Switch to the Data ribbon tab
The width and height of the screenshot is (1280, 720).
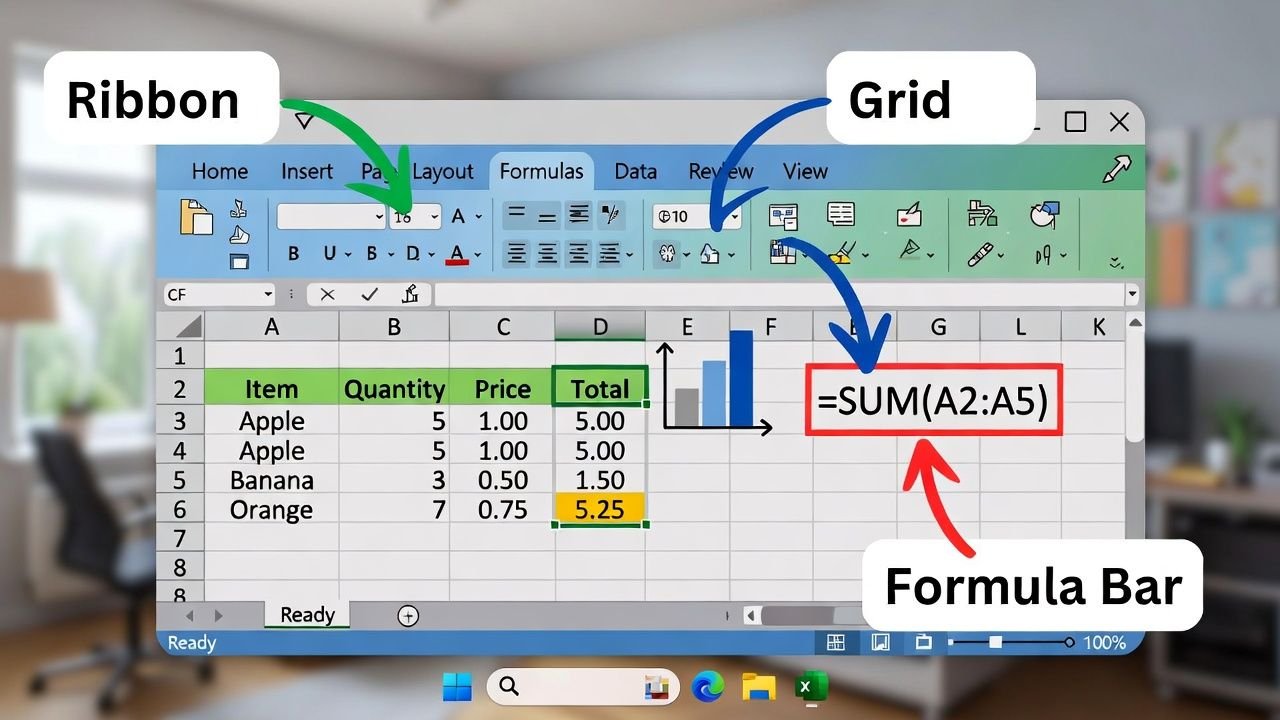(x=635, y=171)
